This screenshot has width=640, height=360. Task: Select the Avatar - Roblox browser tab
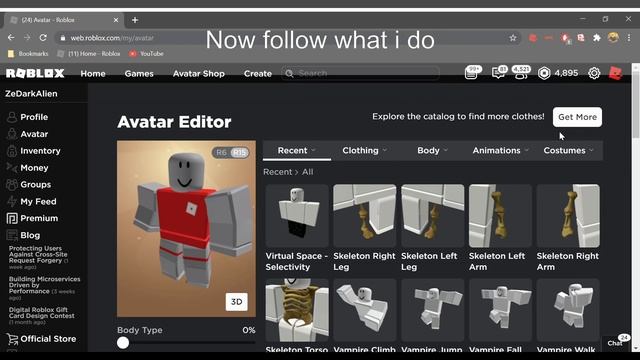[x=63, y=20]
